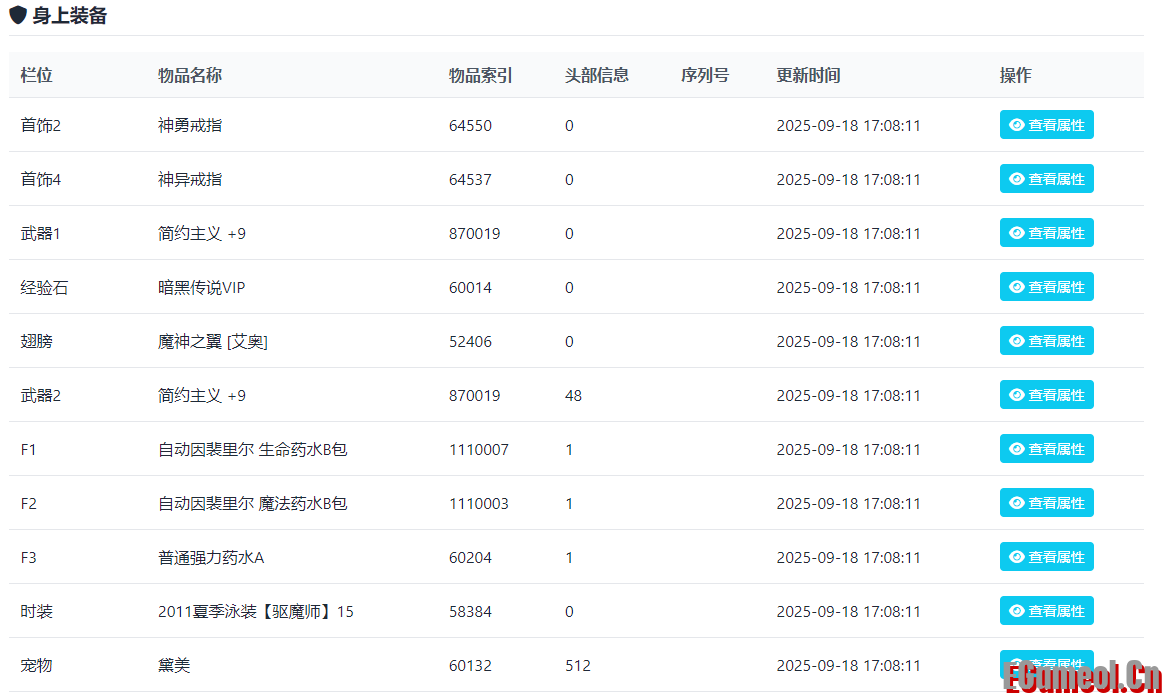This screenshot has height=694, width=1164.
Task: Click the blue 1 link on F3 row
Action: tap(569, 557)
